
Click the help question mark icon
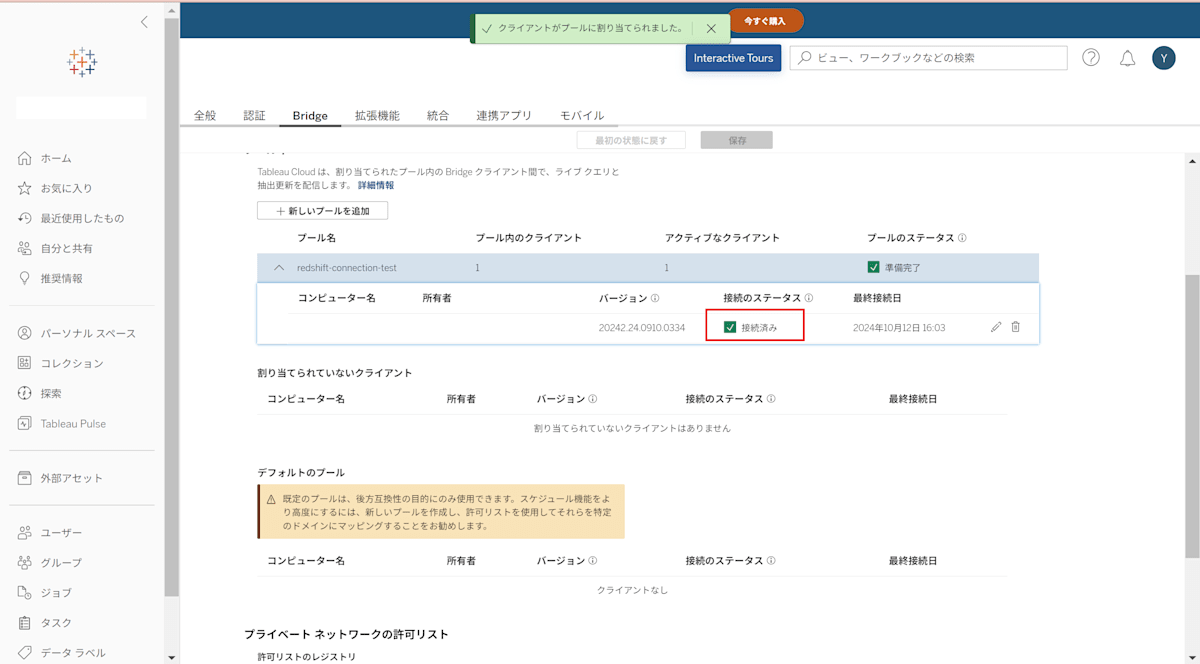pyautogui.click(x=1091, y=58)
